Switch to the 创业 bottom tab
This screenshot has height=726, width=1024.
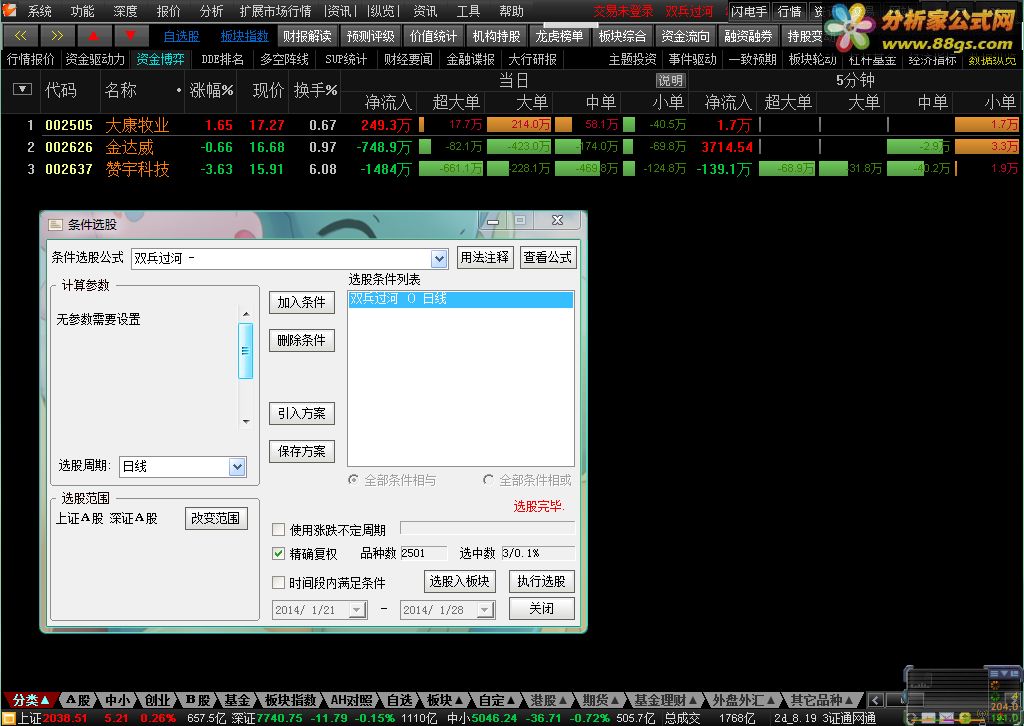157,701
